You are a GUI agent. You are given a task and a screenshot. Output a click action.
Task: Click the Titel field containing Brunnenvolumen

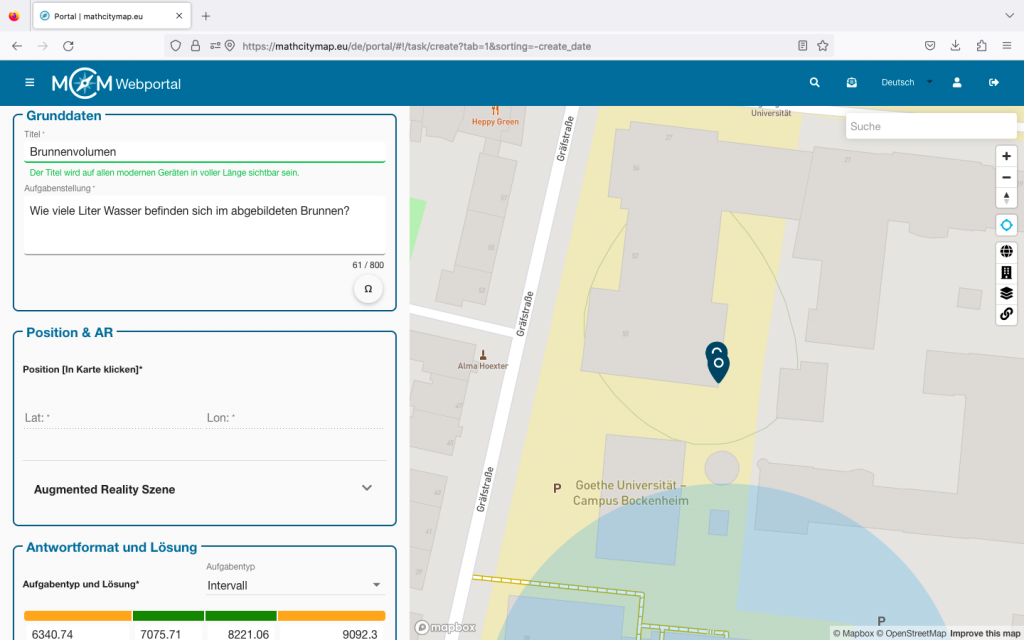(x=204, y=152)
